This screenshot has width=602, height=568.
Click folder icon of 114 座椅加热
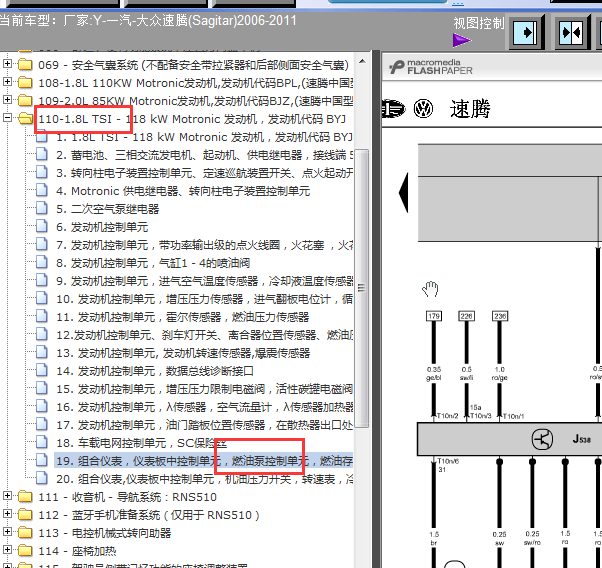[25, 551]
